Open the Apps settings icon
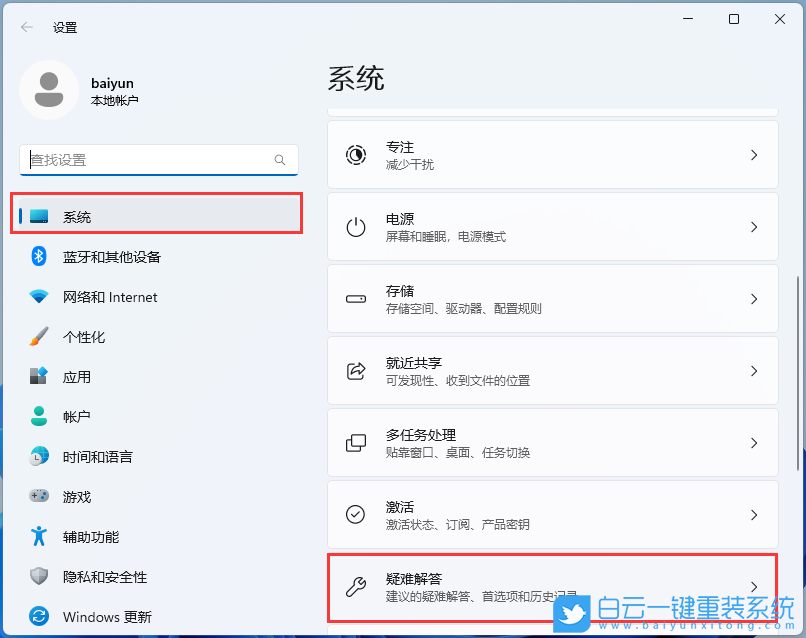This screenshot has width=806, height=638. point(37,376)
